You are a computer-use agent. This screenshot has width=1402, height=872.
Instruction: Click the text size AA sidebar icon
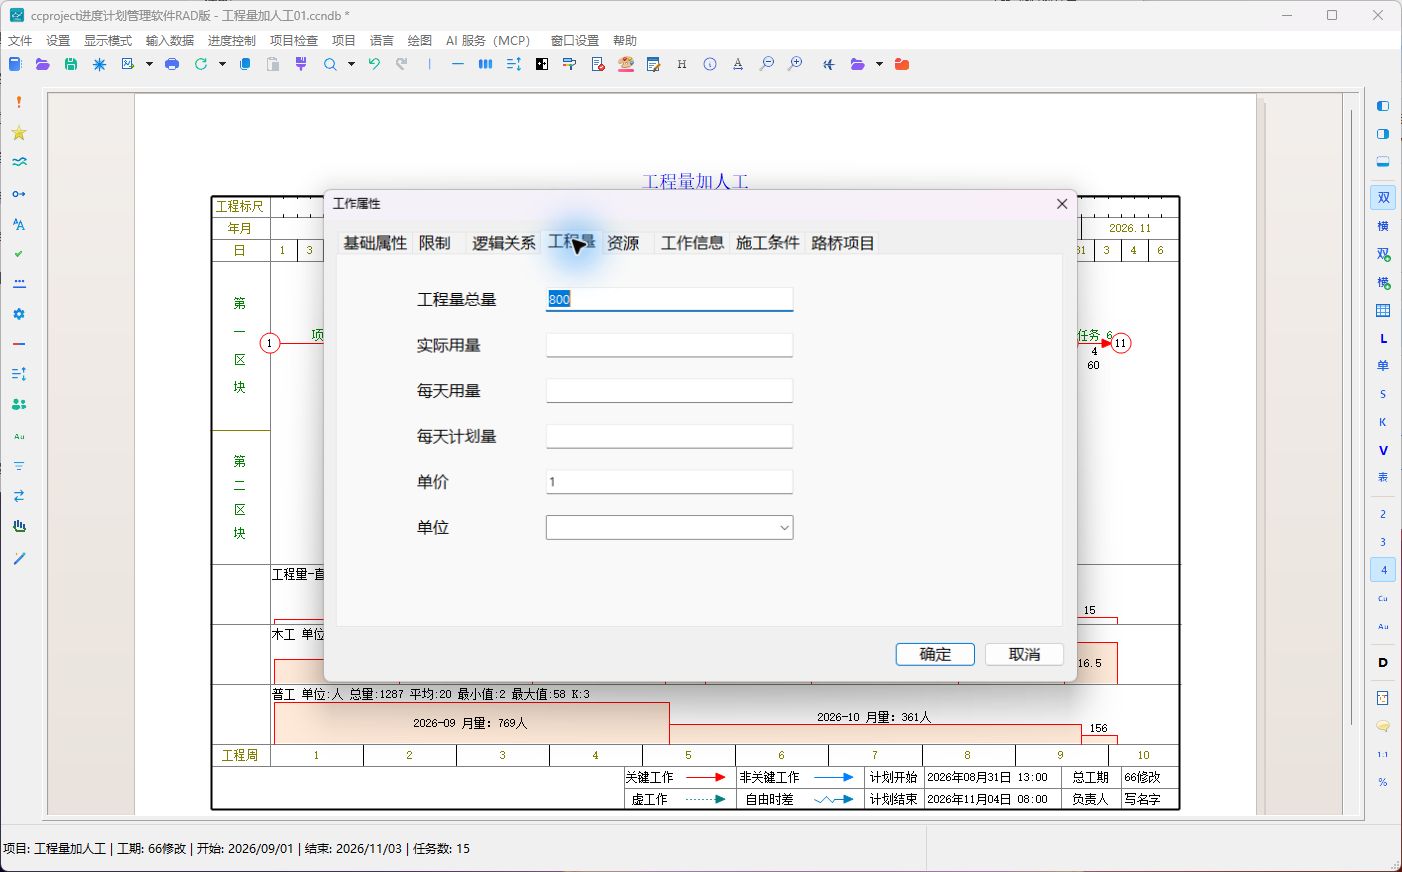coord(19,224)
